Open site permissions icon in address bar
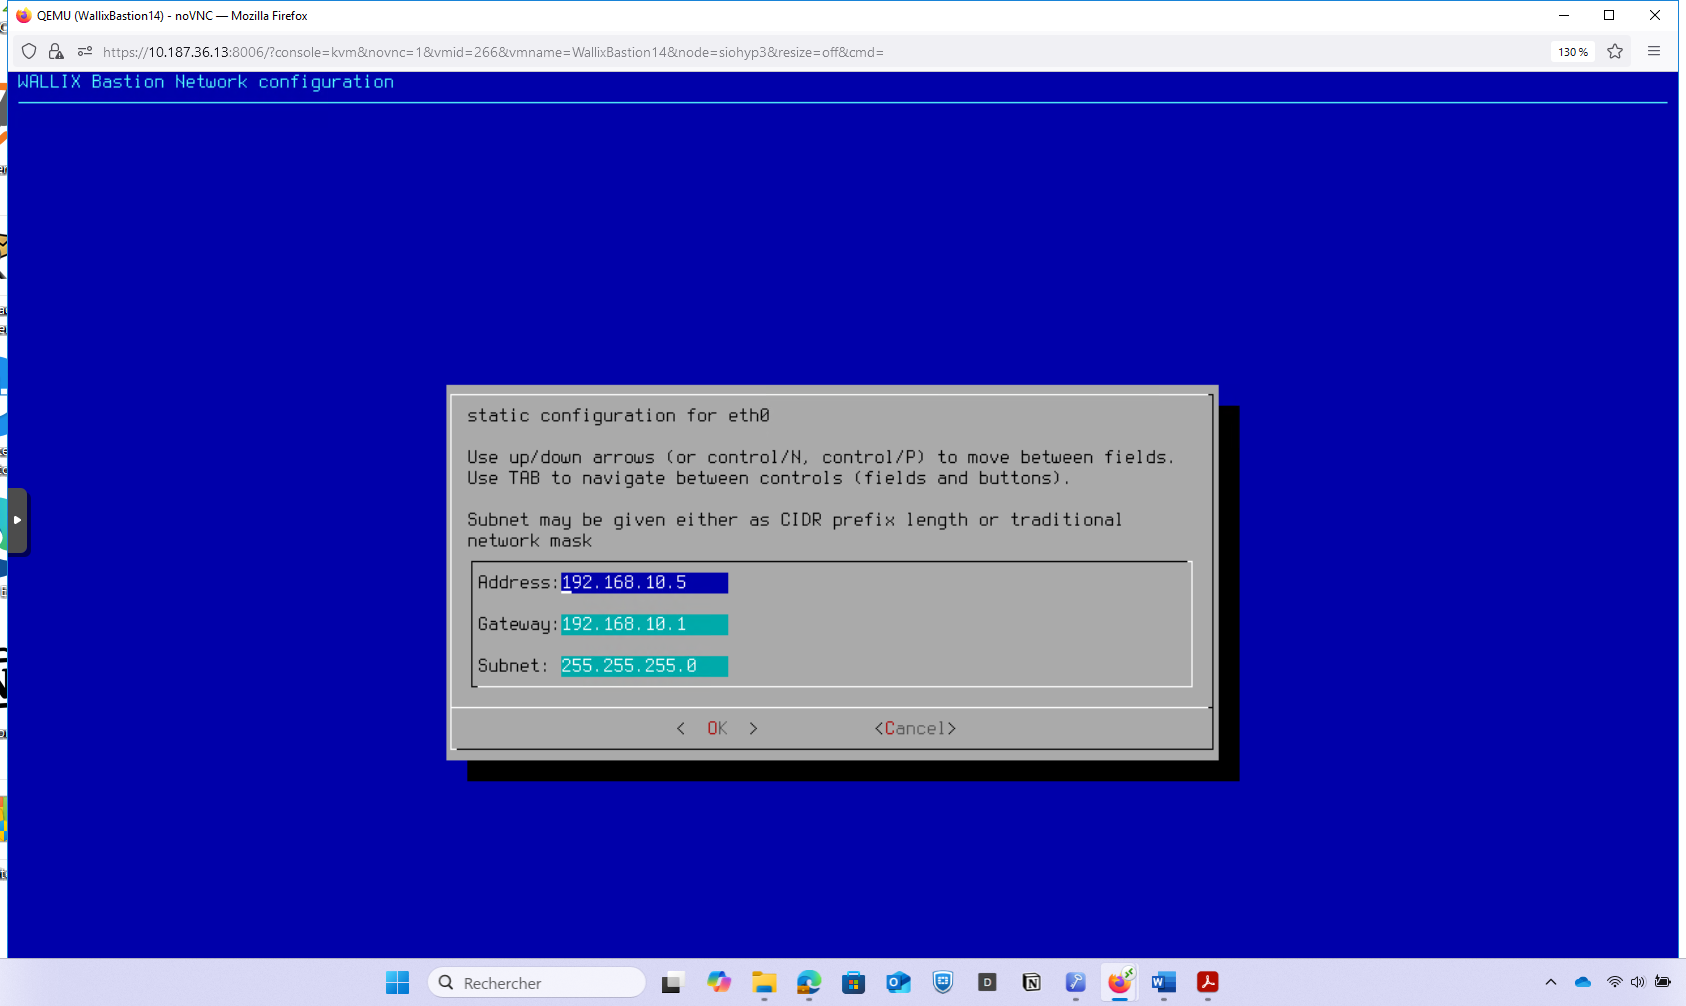Image resolution: width=1686 pixels, height=1006 pixels. coord(84,52)
